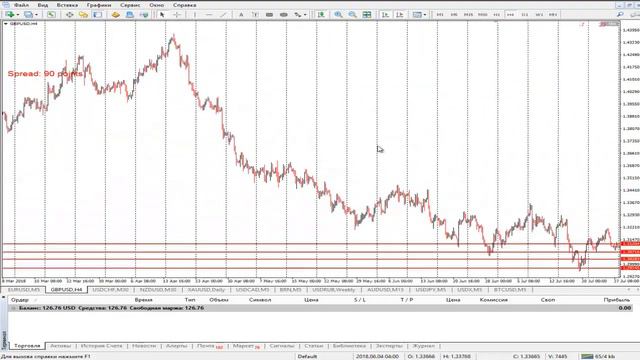Open the Strategy Tester icon

click(116, 15)
